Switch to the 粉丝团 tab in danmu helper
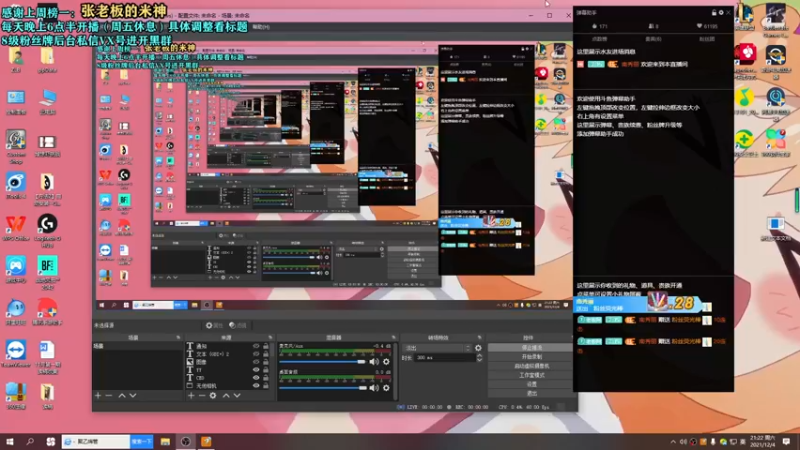Viewport: 800px width, 450px height. (x=707, y=39)
